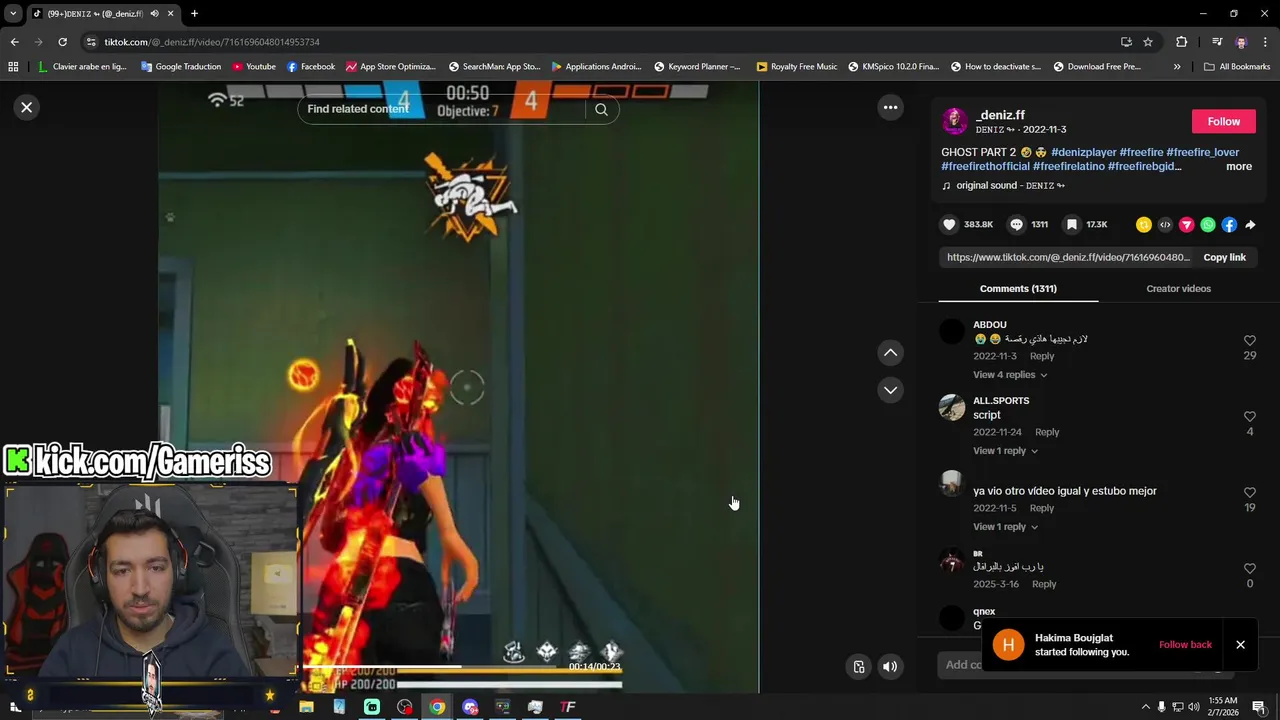Open comments via the speech bubble icon
Image resolution: width=1280 pixels, height=720 pixels.
(1016, 225)
